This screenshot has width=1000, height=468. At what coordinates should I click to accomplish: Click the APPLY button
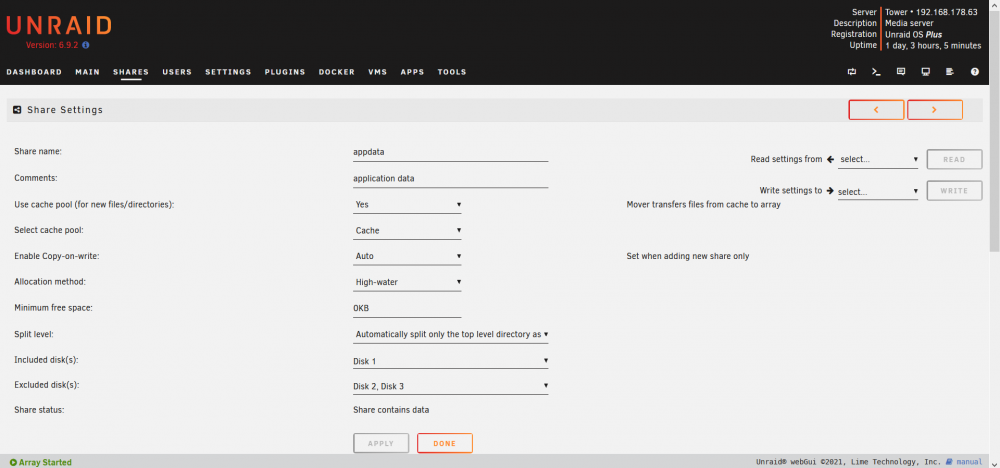click(381, 443)
